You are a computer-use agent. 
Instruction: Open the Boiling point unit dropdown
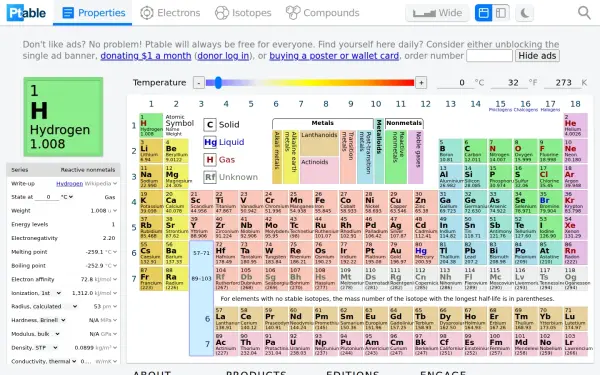(x=111, y=266)
